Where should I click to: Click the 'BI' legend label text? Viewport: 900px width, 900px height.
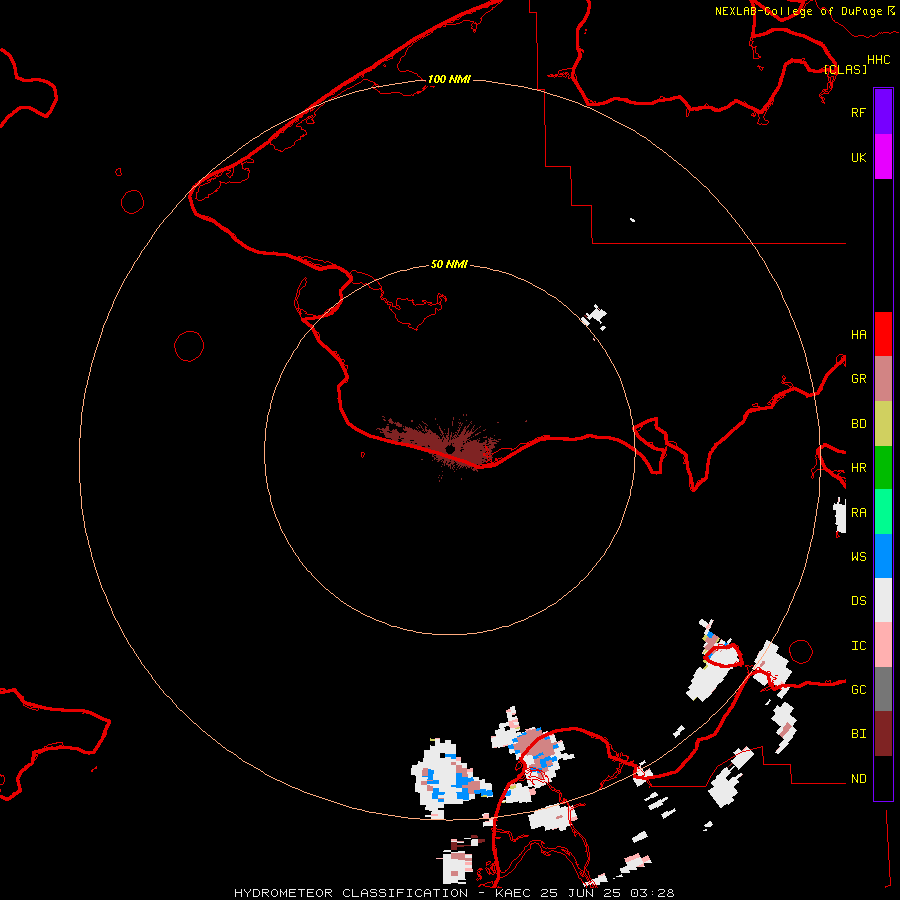point(858,734)
